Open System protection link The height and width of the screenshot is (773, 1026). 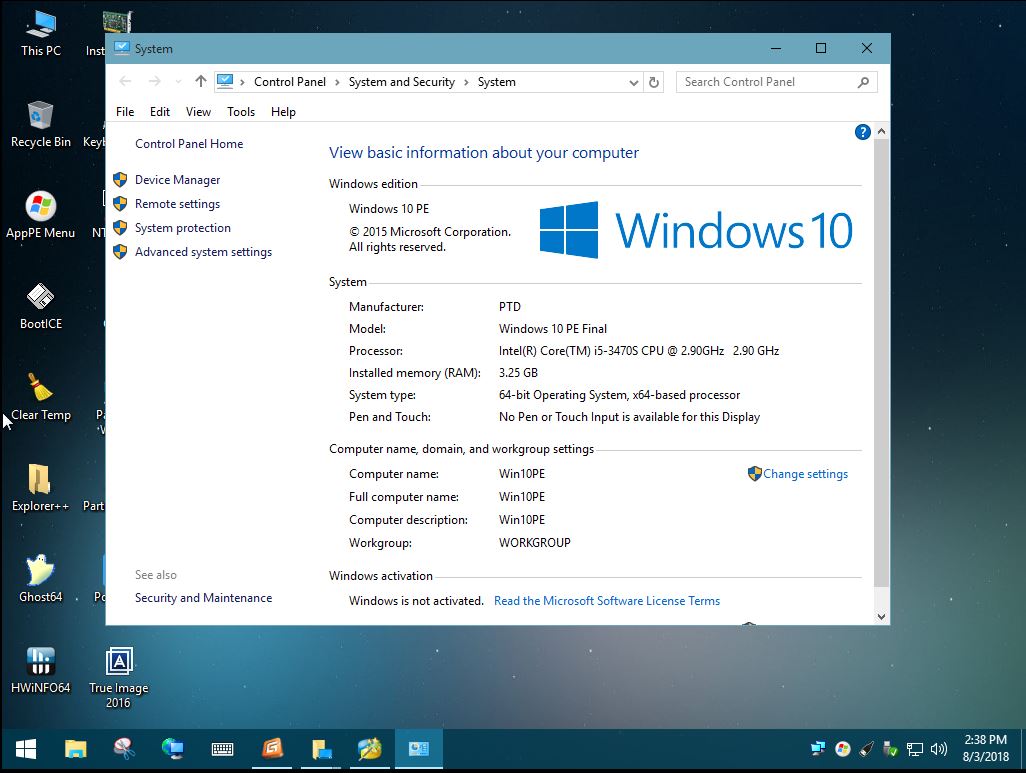click(x=183, y=228)
